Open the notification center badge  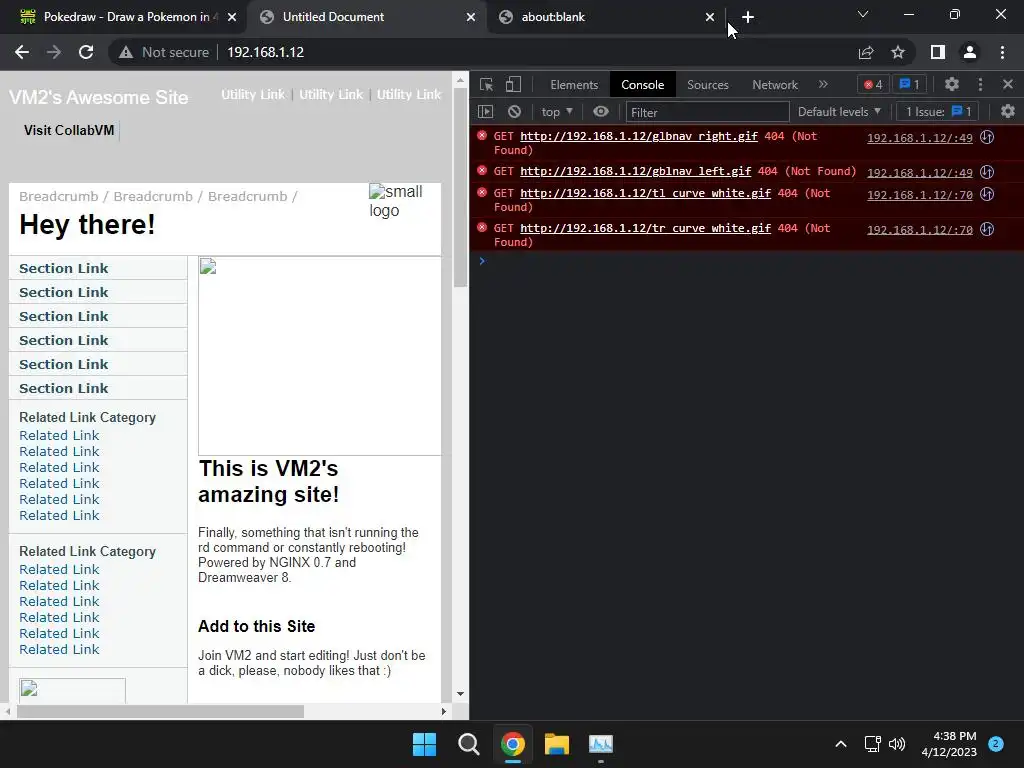coord(996,743)
